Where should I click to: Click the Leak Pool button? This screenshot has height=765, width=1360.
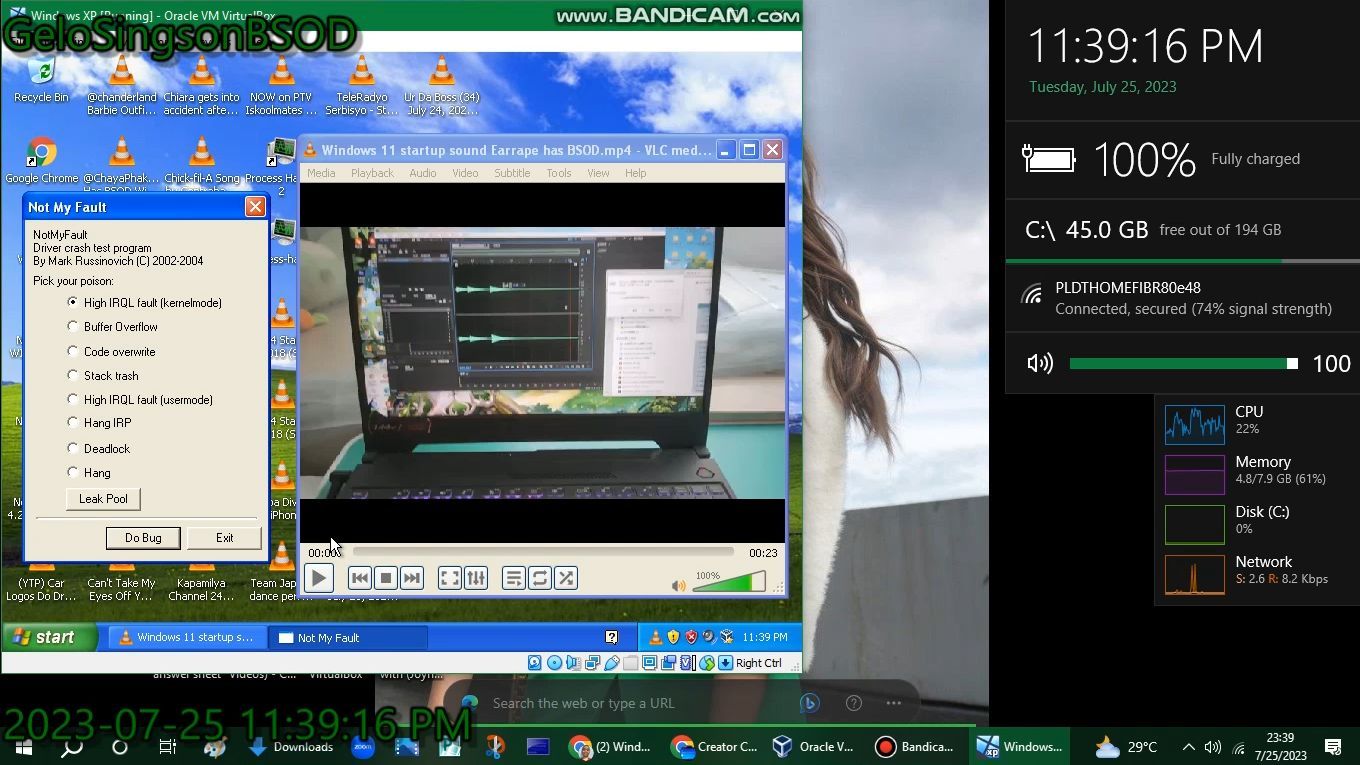pos(103,499)
